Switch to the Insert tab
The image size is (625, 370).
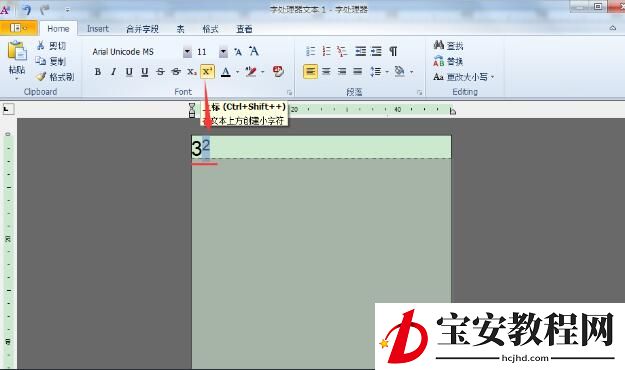pos(98,29)
